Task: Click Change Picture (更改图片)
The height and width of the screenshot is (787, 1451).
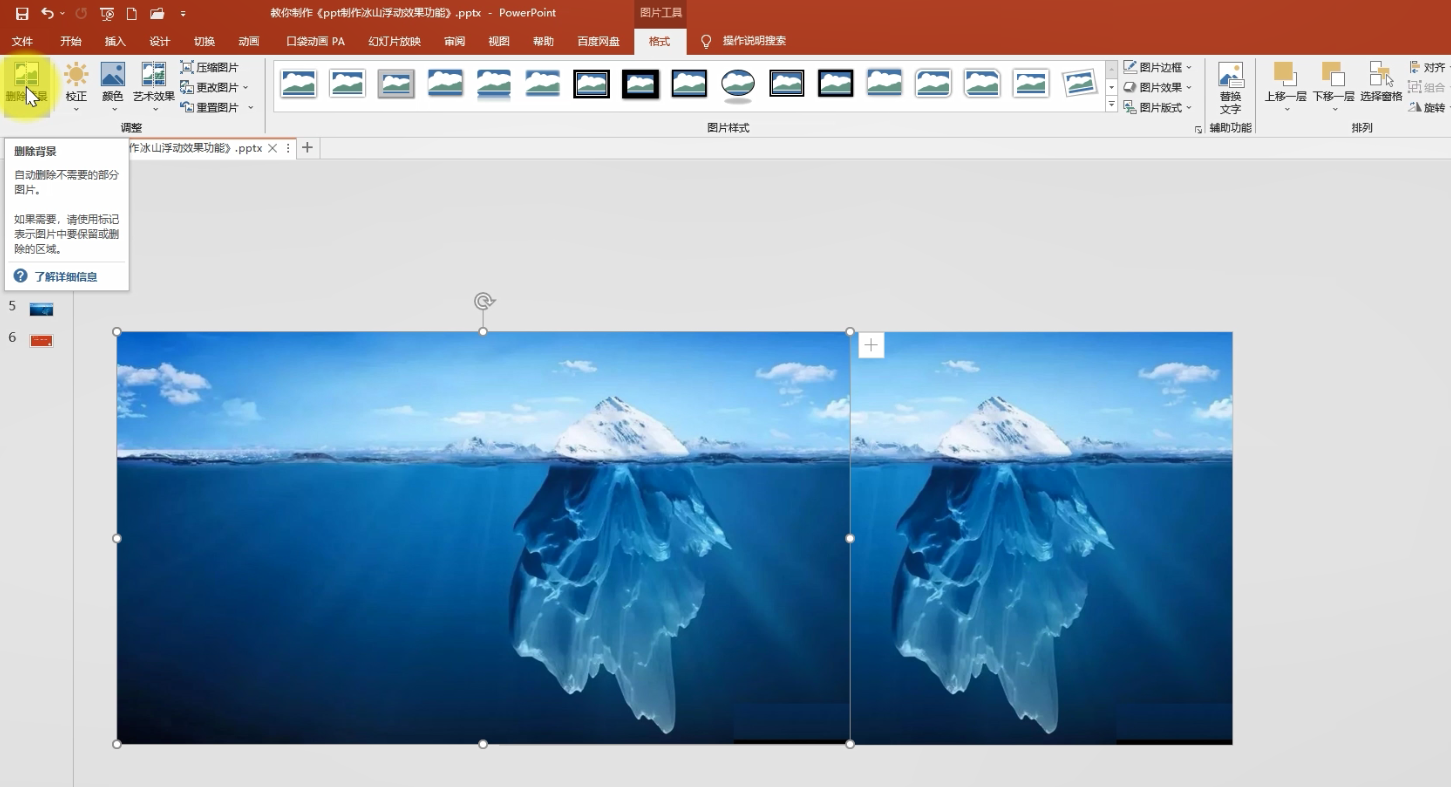Action: tap(214, 87)
